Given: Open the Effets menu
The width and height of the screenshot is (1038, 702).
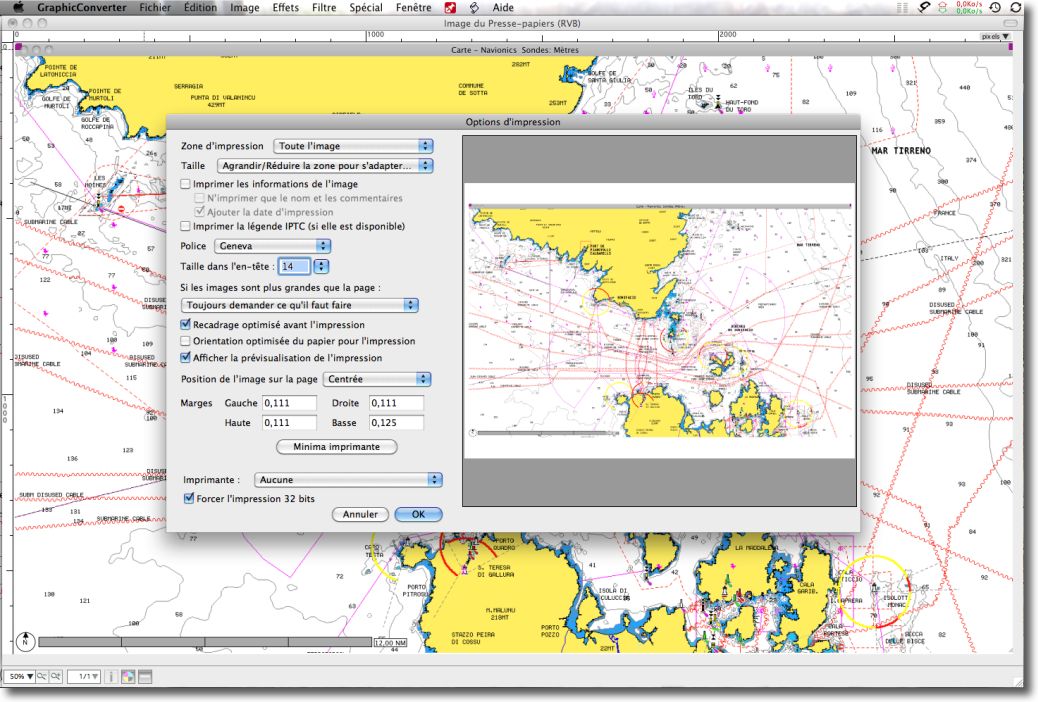Looking at the screenshot, I should (285, 8).
